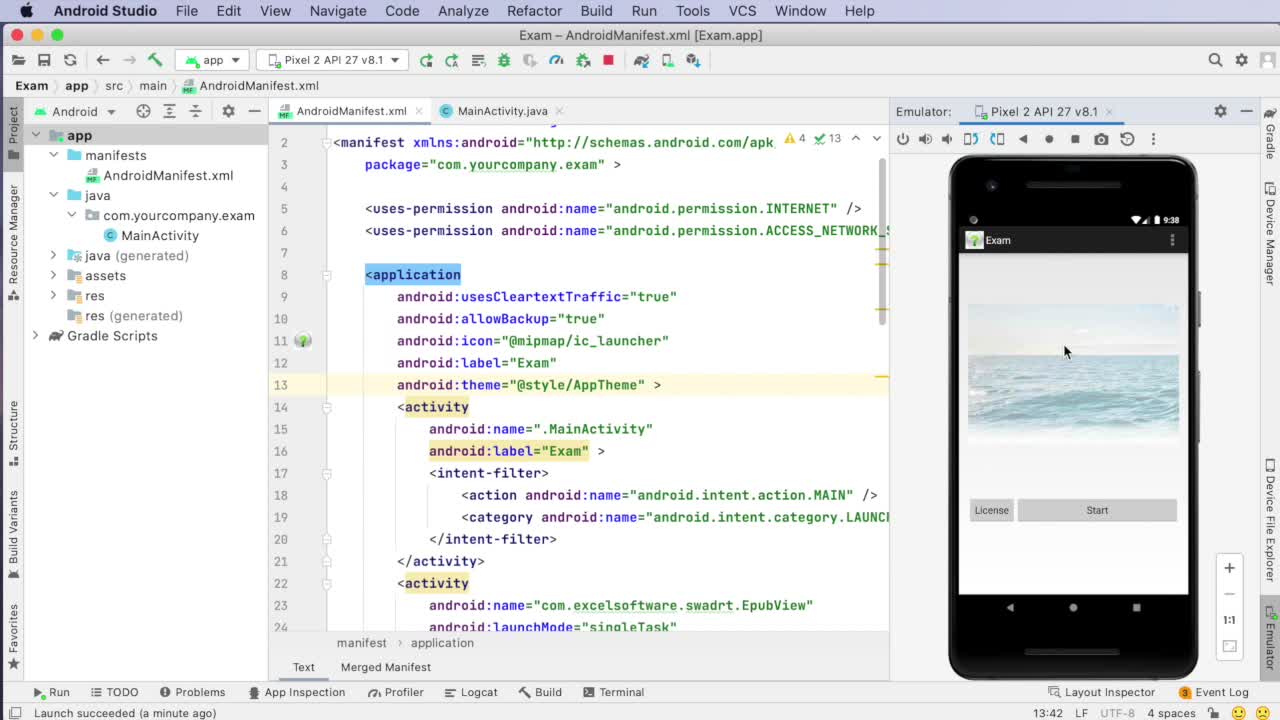
Task: Open app run configuration dropdown
Action: (x=213, y=60)
